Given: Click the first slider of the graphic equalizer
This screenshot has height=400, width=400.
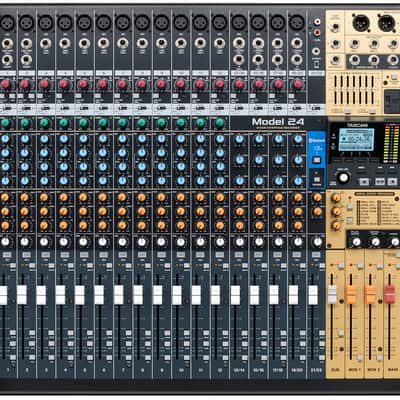Looking at the screenshot, I should (x=335, y=90).
